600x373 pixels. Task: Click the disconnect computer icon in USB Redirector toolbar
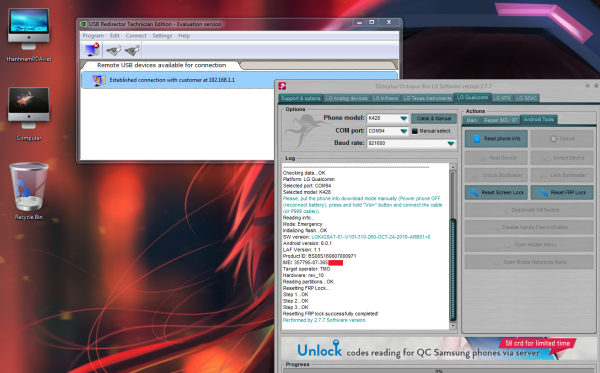[x=92, y=50]
